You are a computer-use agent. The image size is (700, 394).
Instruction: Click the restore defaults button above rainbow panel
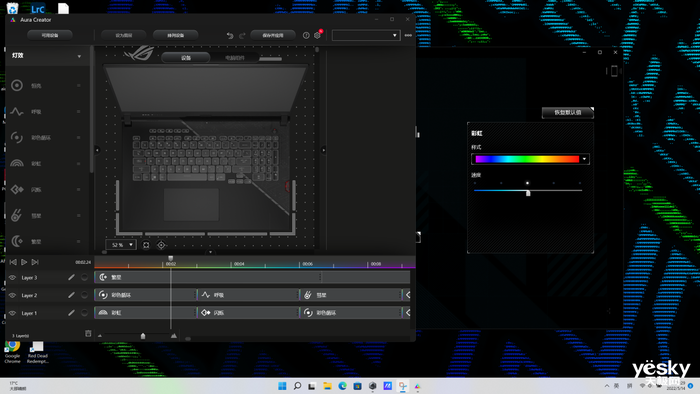568,112
